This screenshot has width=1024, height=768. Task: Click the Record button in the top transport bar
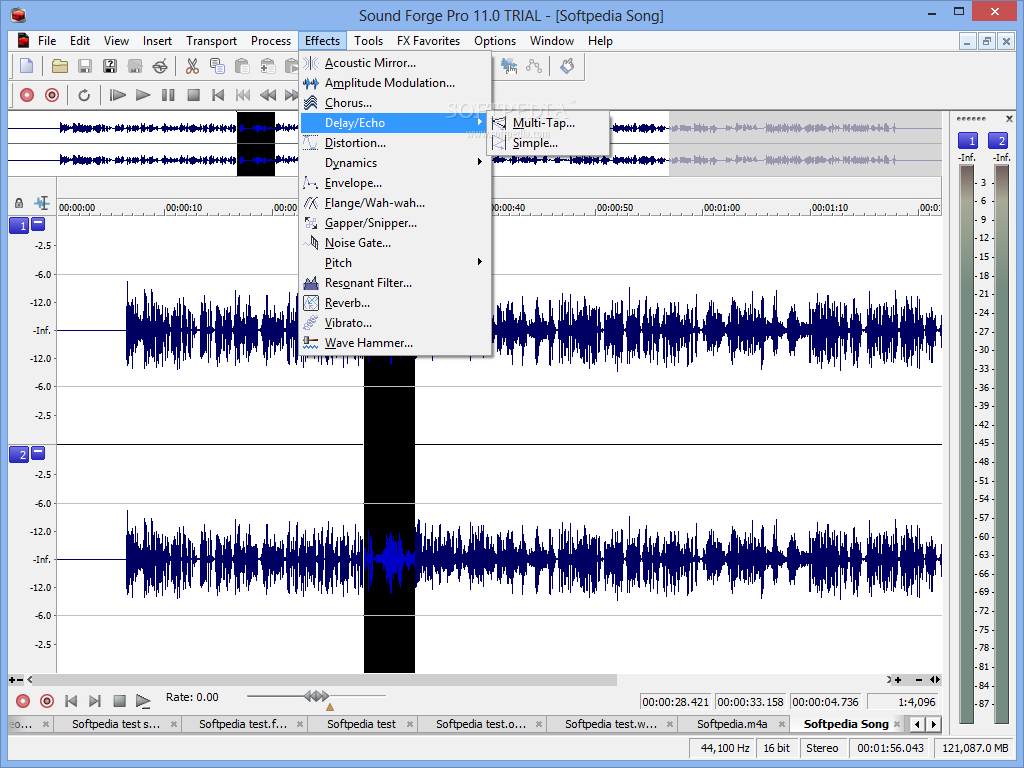click(27, 95)
